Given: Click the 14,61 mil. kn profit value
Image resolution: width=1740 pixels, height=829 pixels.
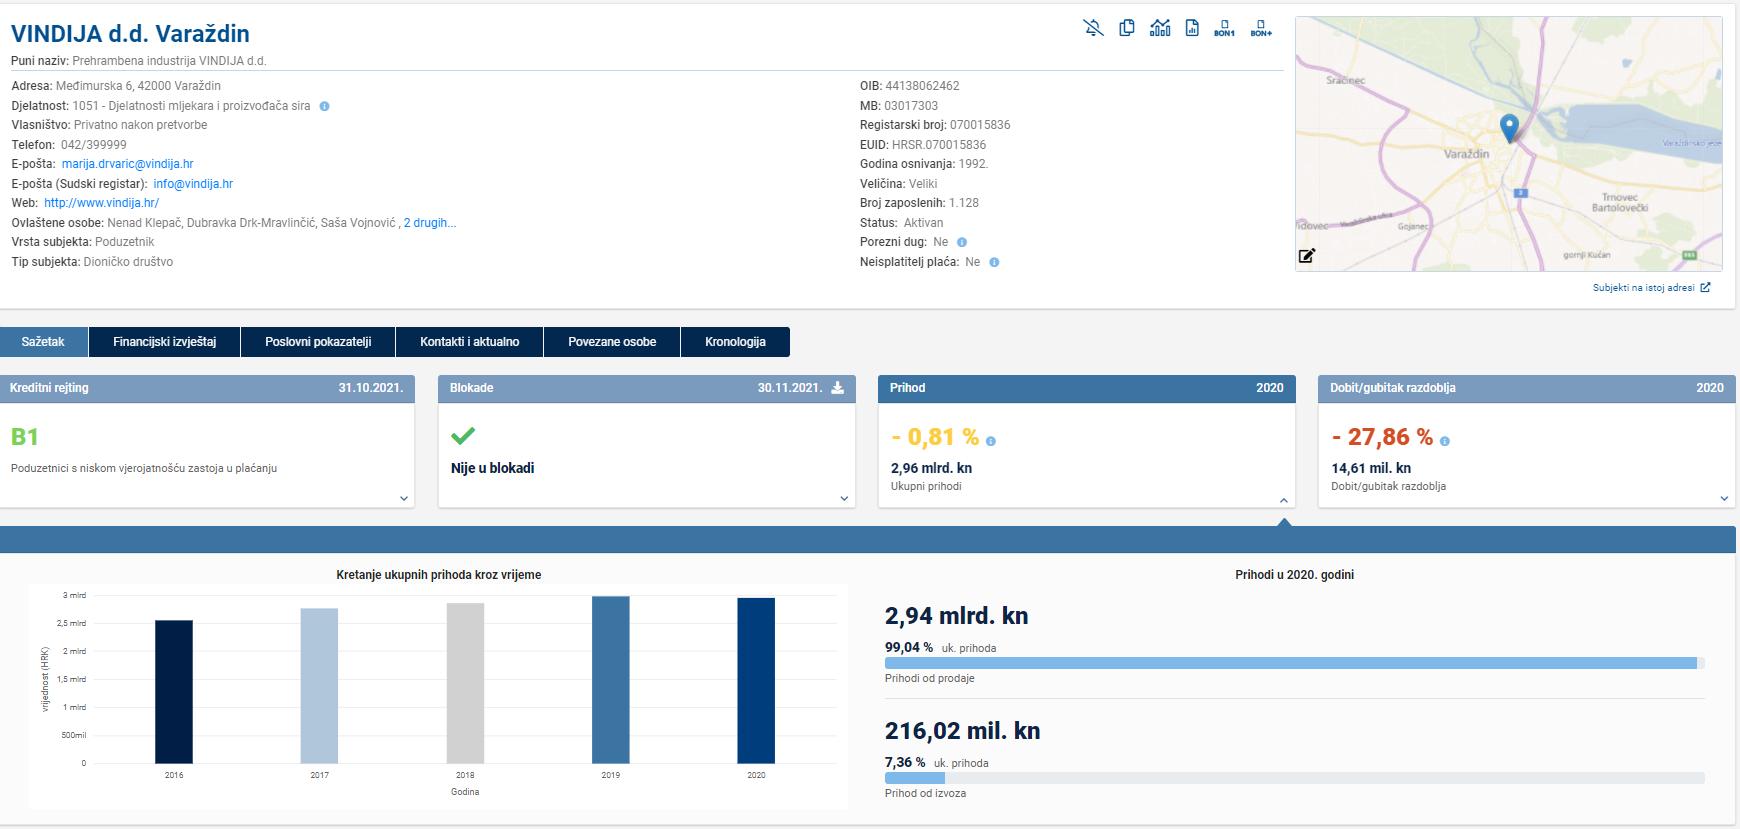Looking at the screenshot, I should click(1371, 468).
